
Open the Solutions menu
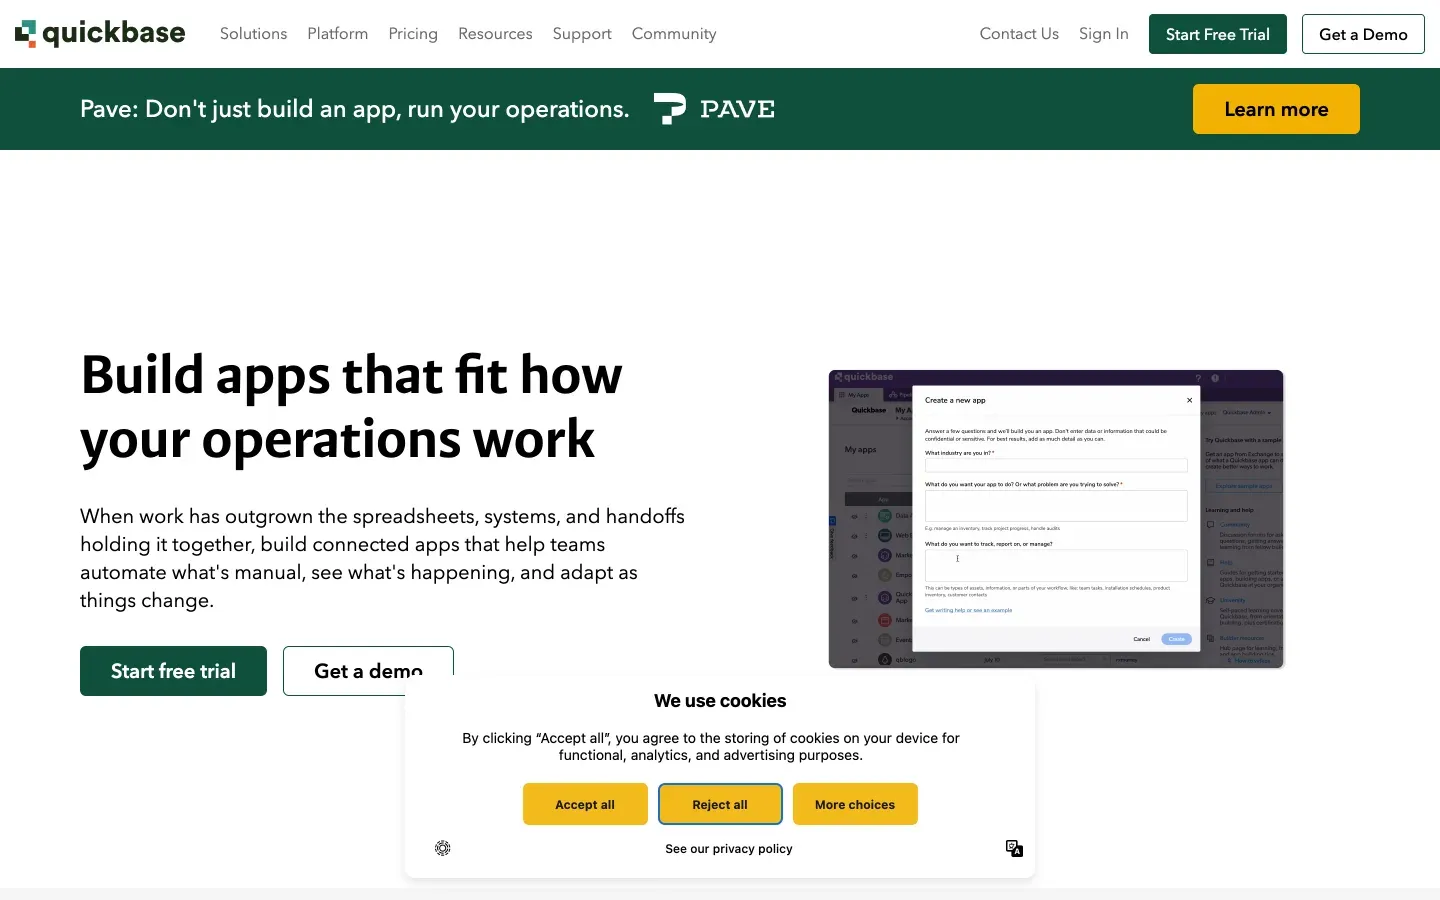(253, 34)
